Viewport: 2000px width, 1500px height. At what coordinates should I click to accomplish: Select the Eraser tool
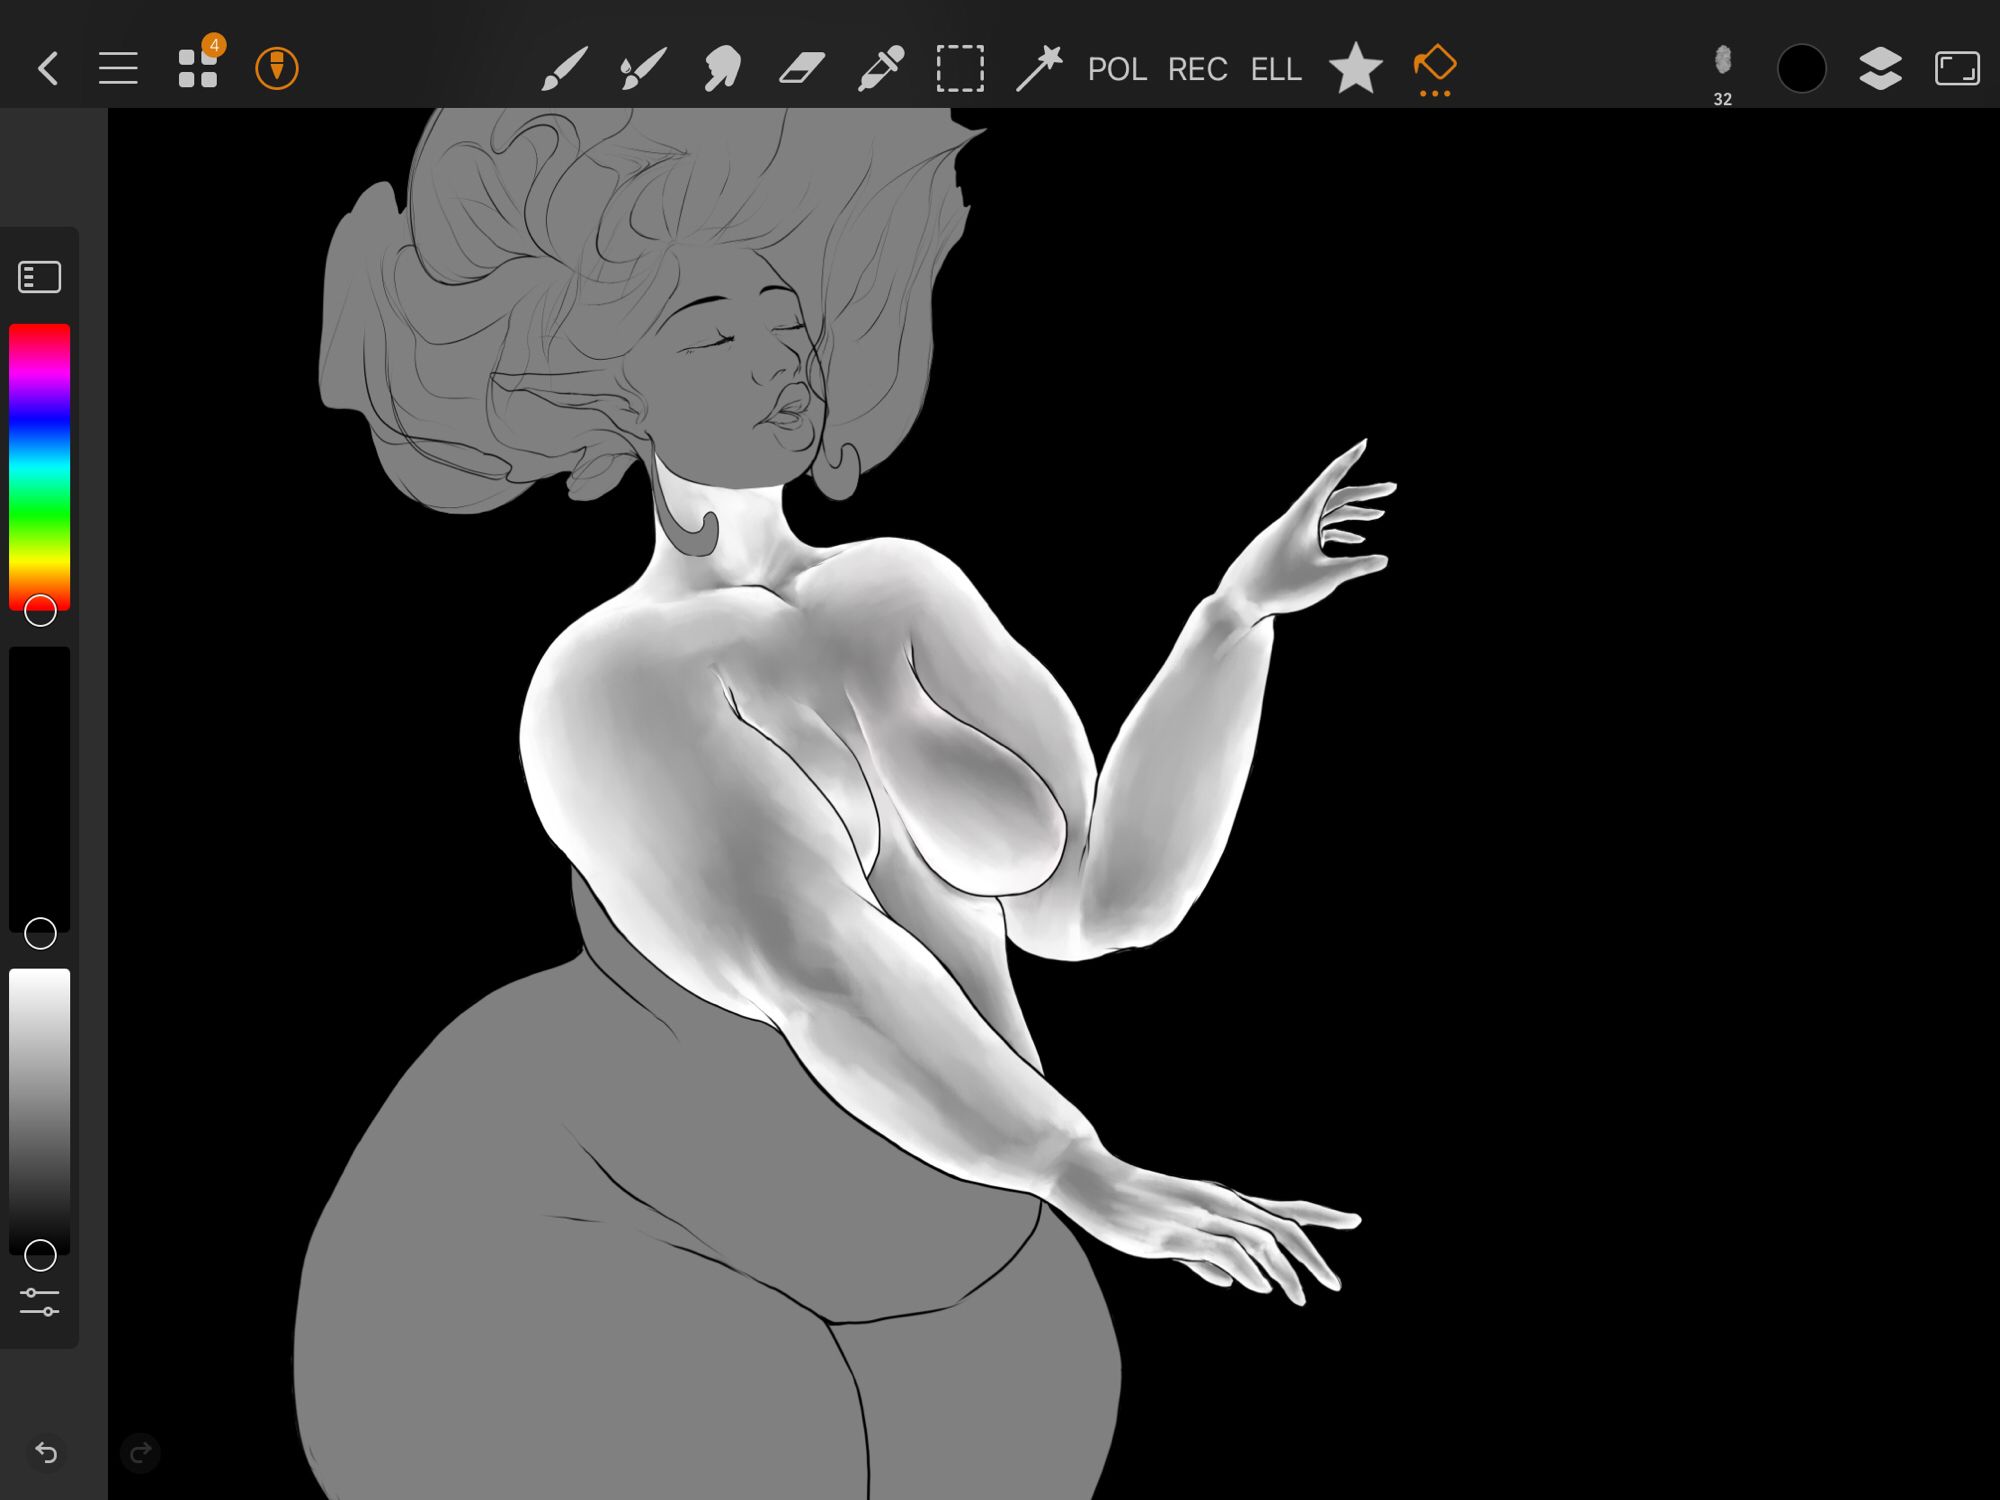pyautogui.click(x=802, y=69)
